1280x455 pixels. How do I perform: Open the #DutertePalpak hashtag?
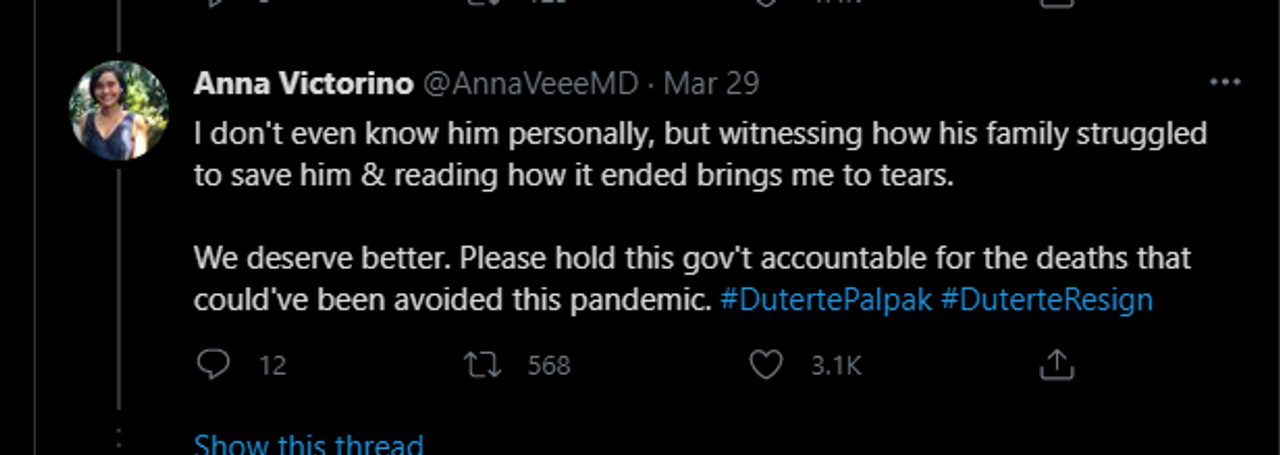click(x=826, y=299)
